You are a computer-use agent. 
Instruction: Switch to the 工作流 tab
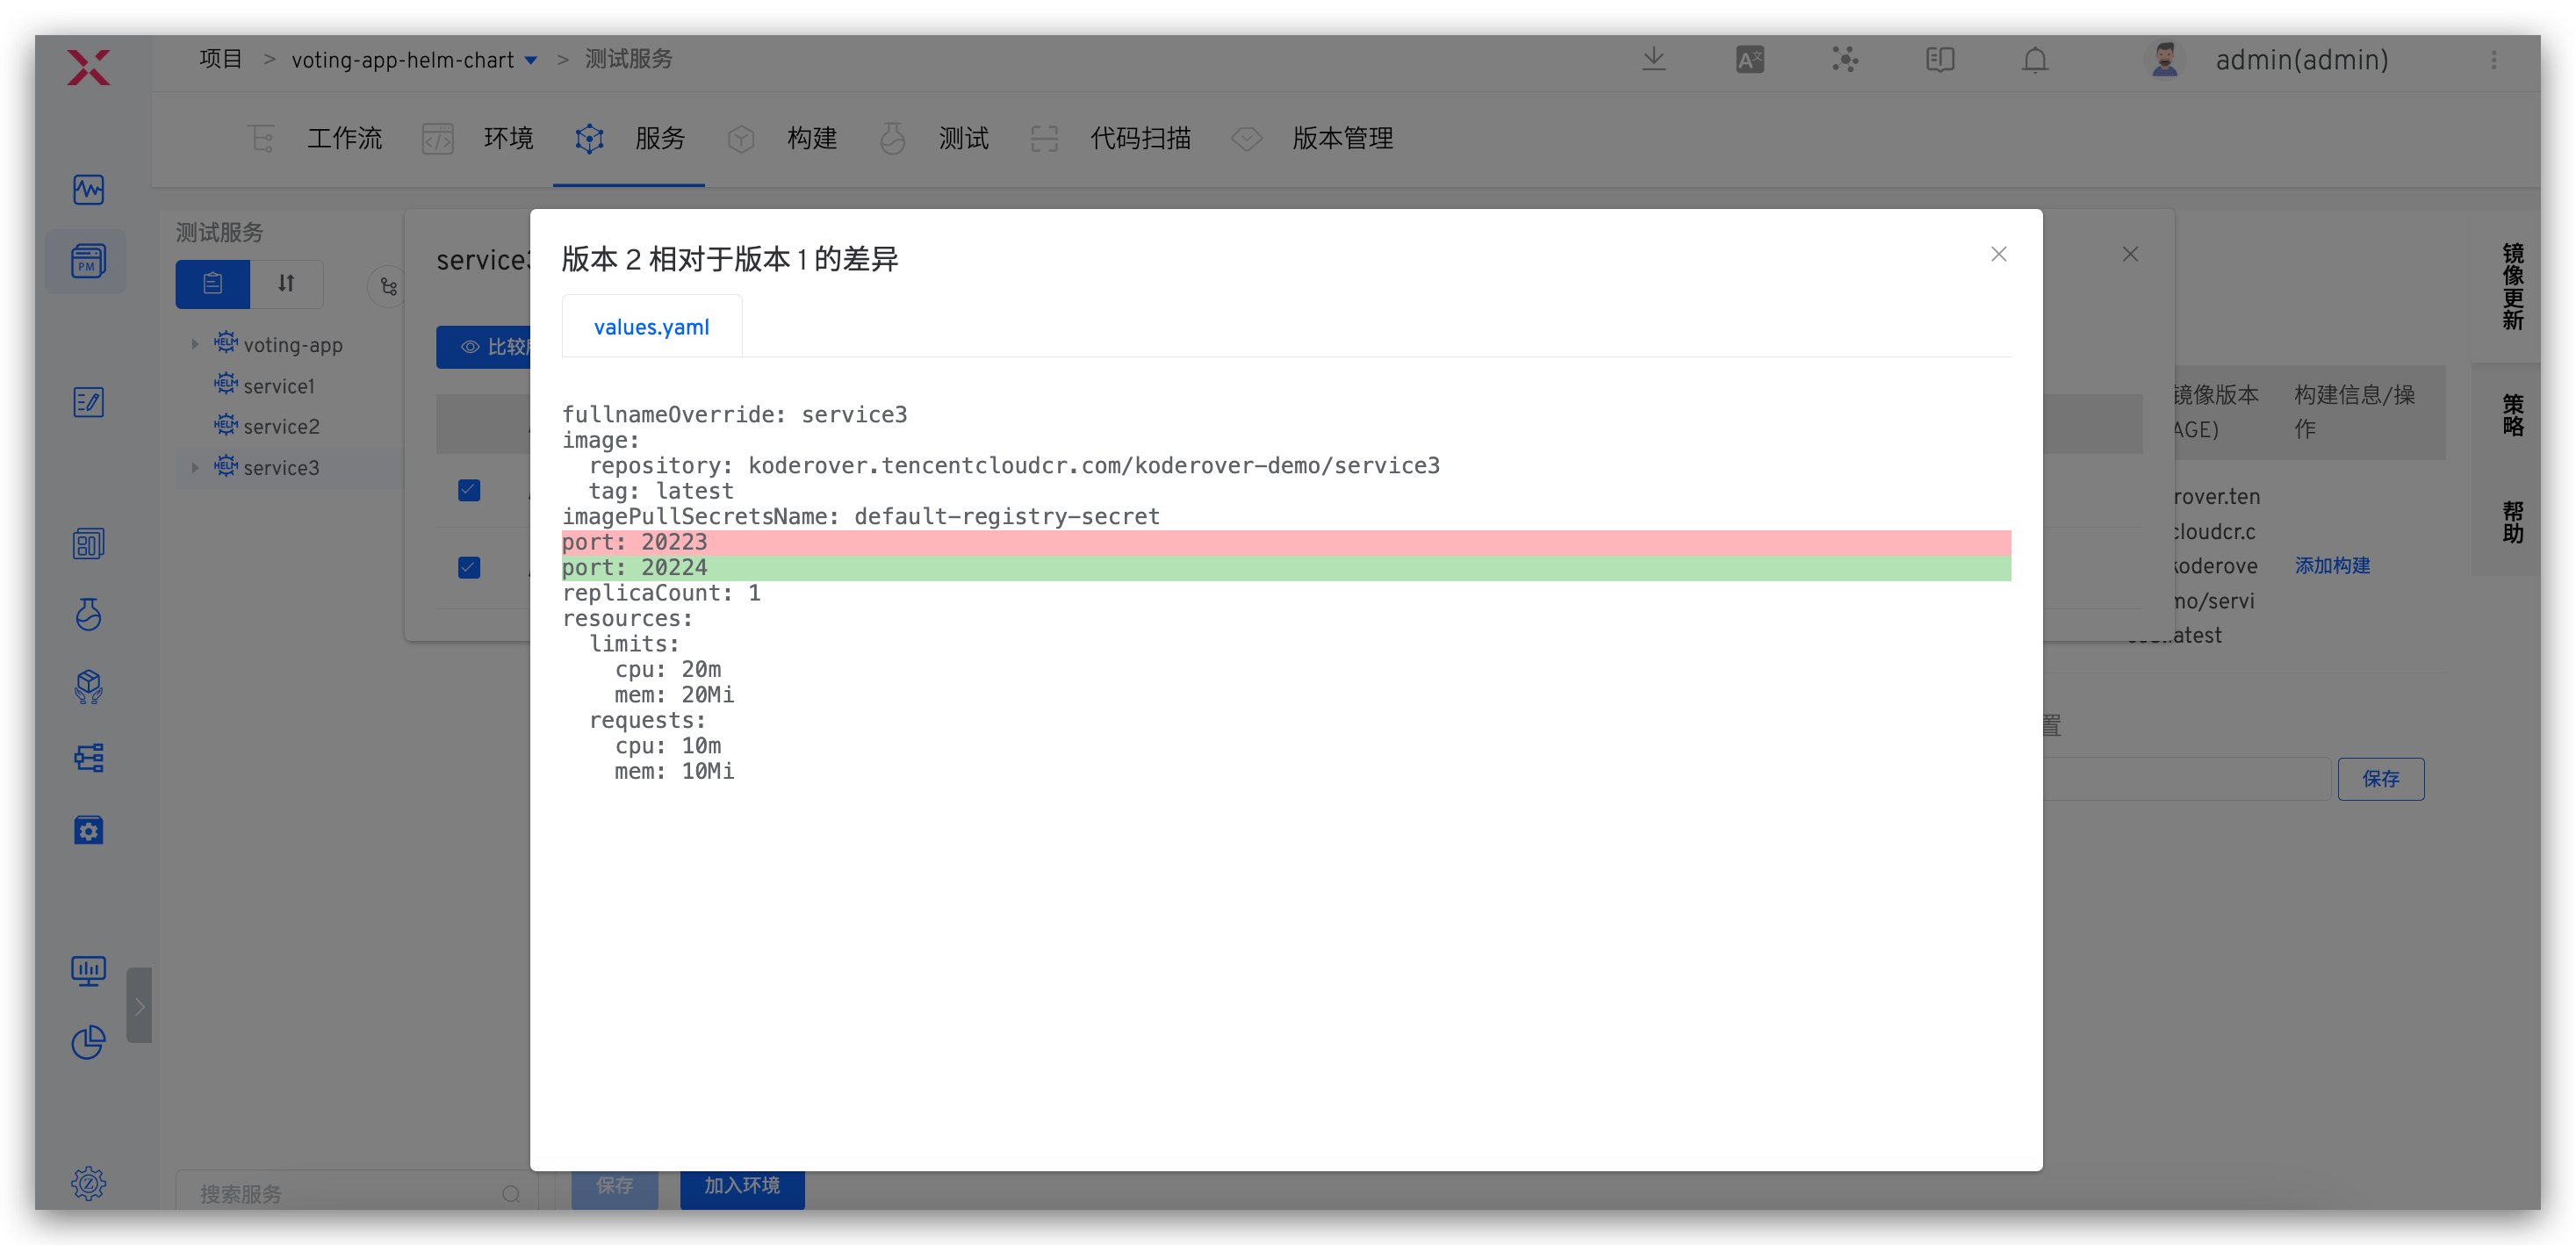(x=343, y=138)
